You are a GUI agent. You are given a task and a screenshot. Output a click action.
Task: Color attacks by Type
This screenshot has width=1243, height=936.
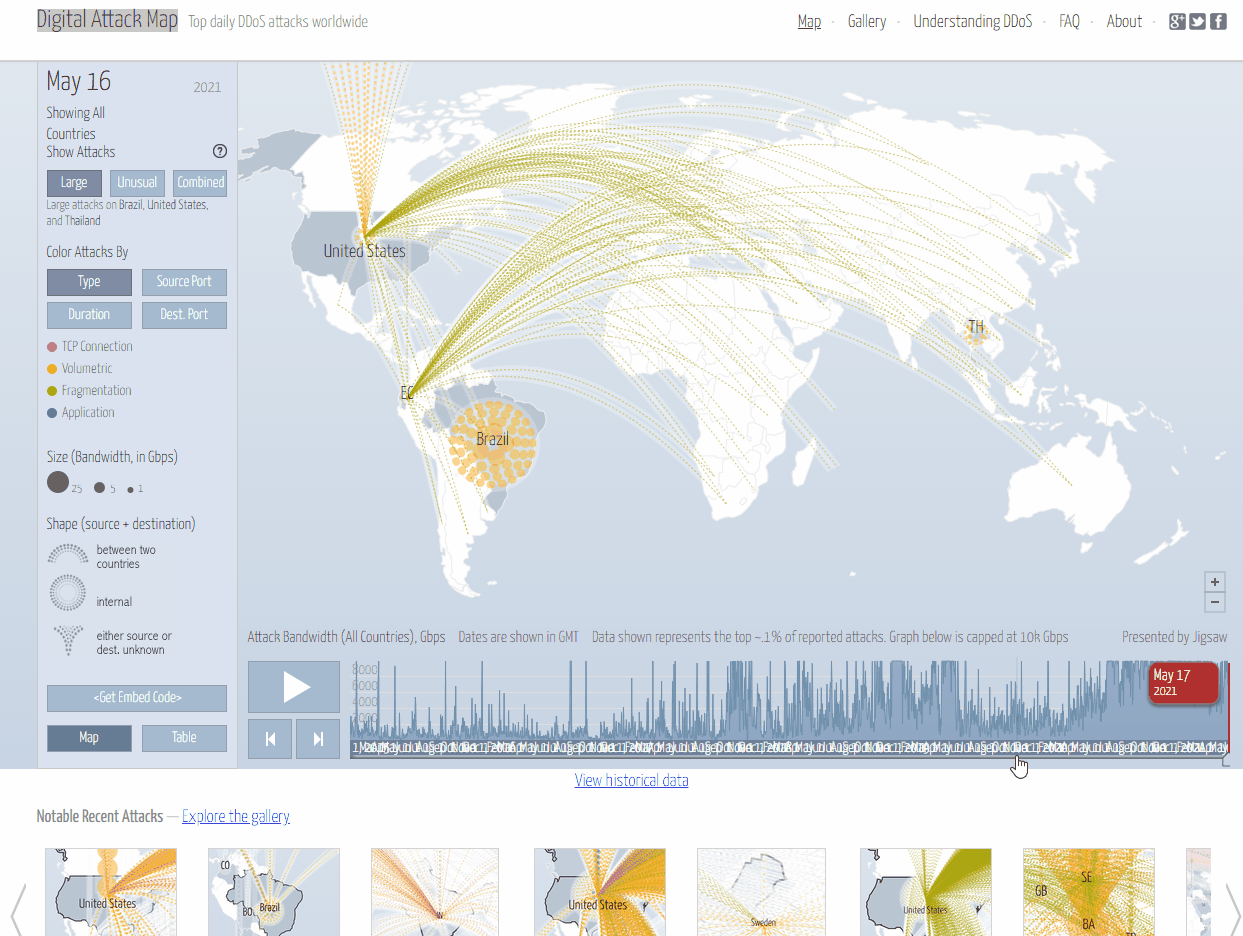[x=89, y=282]
